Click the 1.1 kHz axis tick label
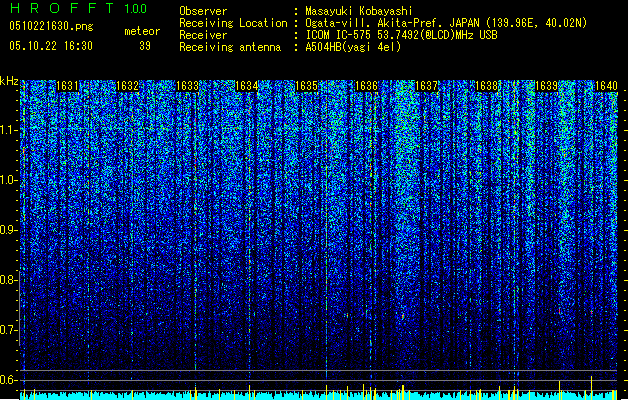The height and width of the screenshot is (400, 629). coord(9,131)
